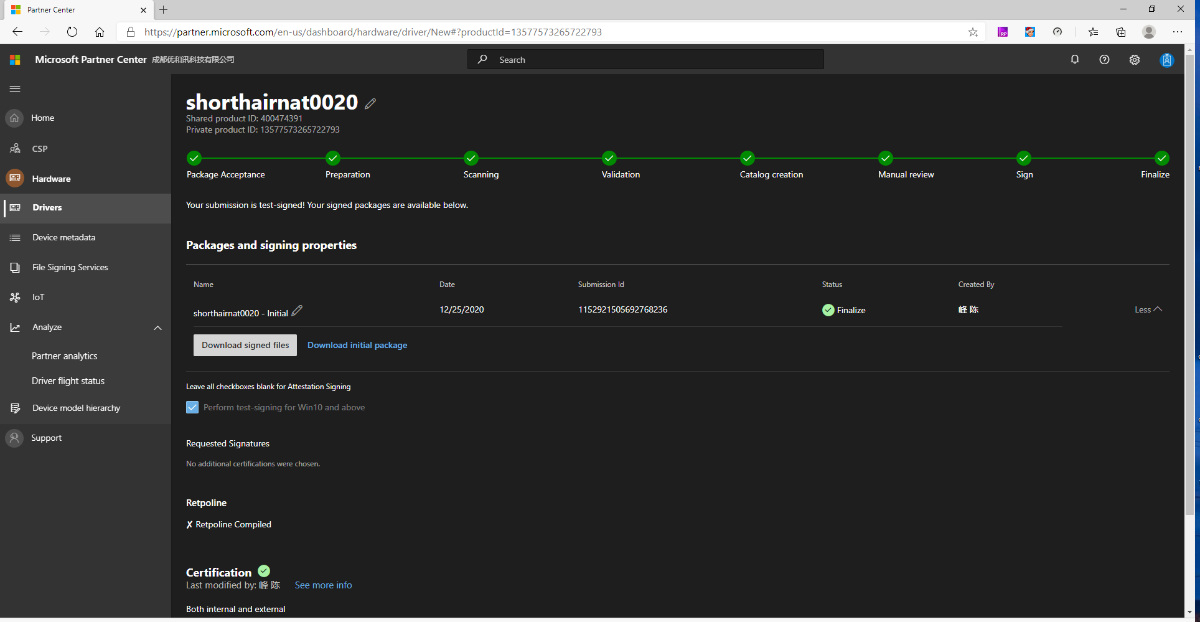Viewport: 1200px width, 622px height.
Task: Click the Catalog creation step checkmark
Action: 747,158
